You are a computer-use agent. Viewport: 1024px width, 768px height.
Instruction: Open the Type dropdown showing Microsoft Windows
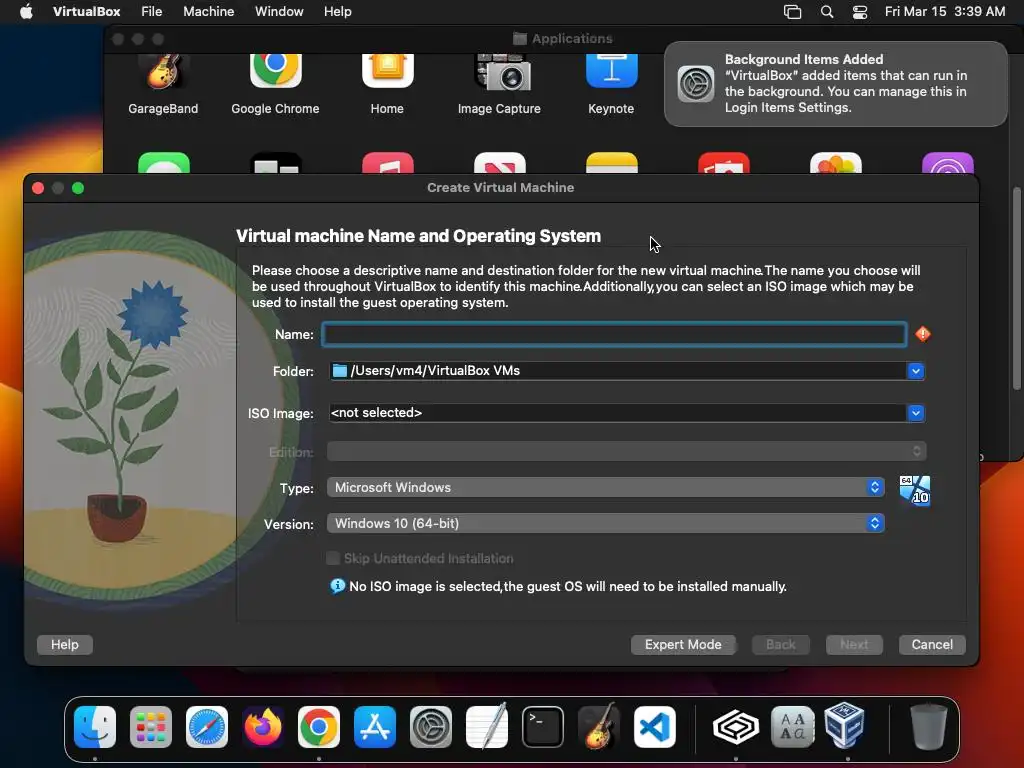pyautogui.click(x=605, y=487)
